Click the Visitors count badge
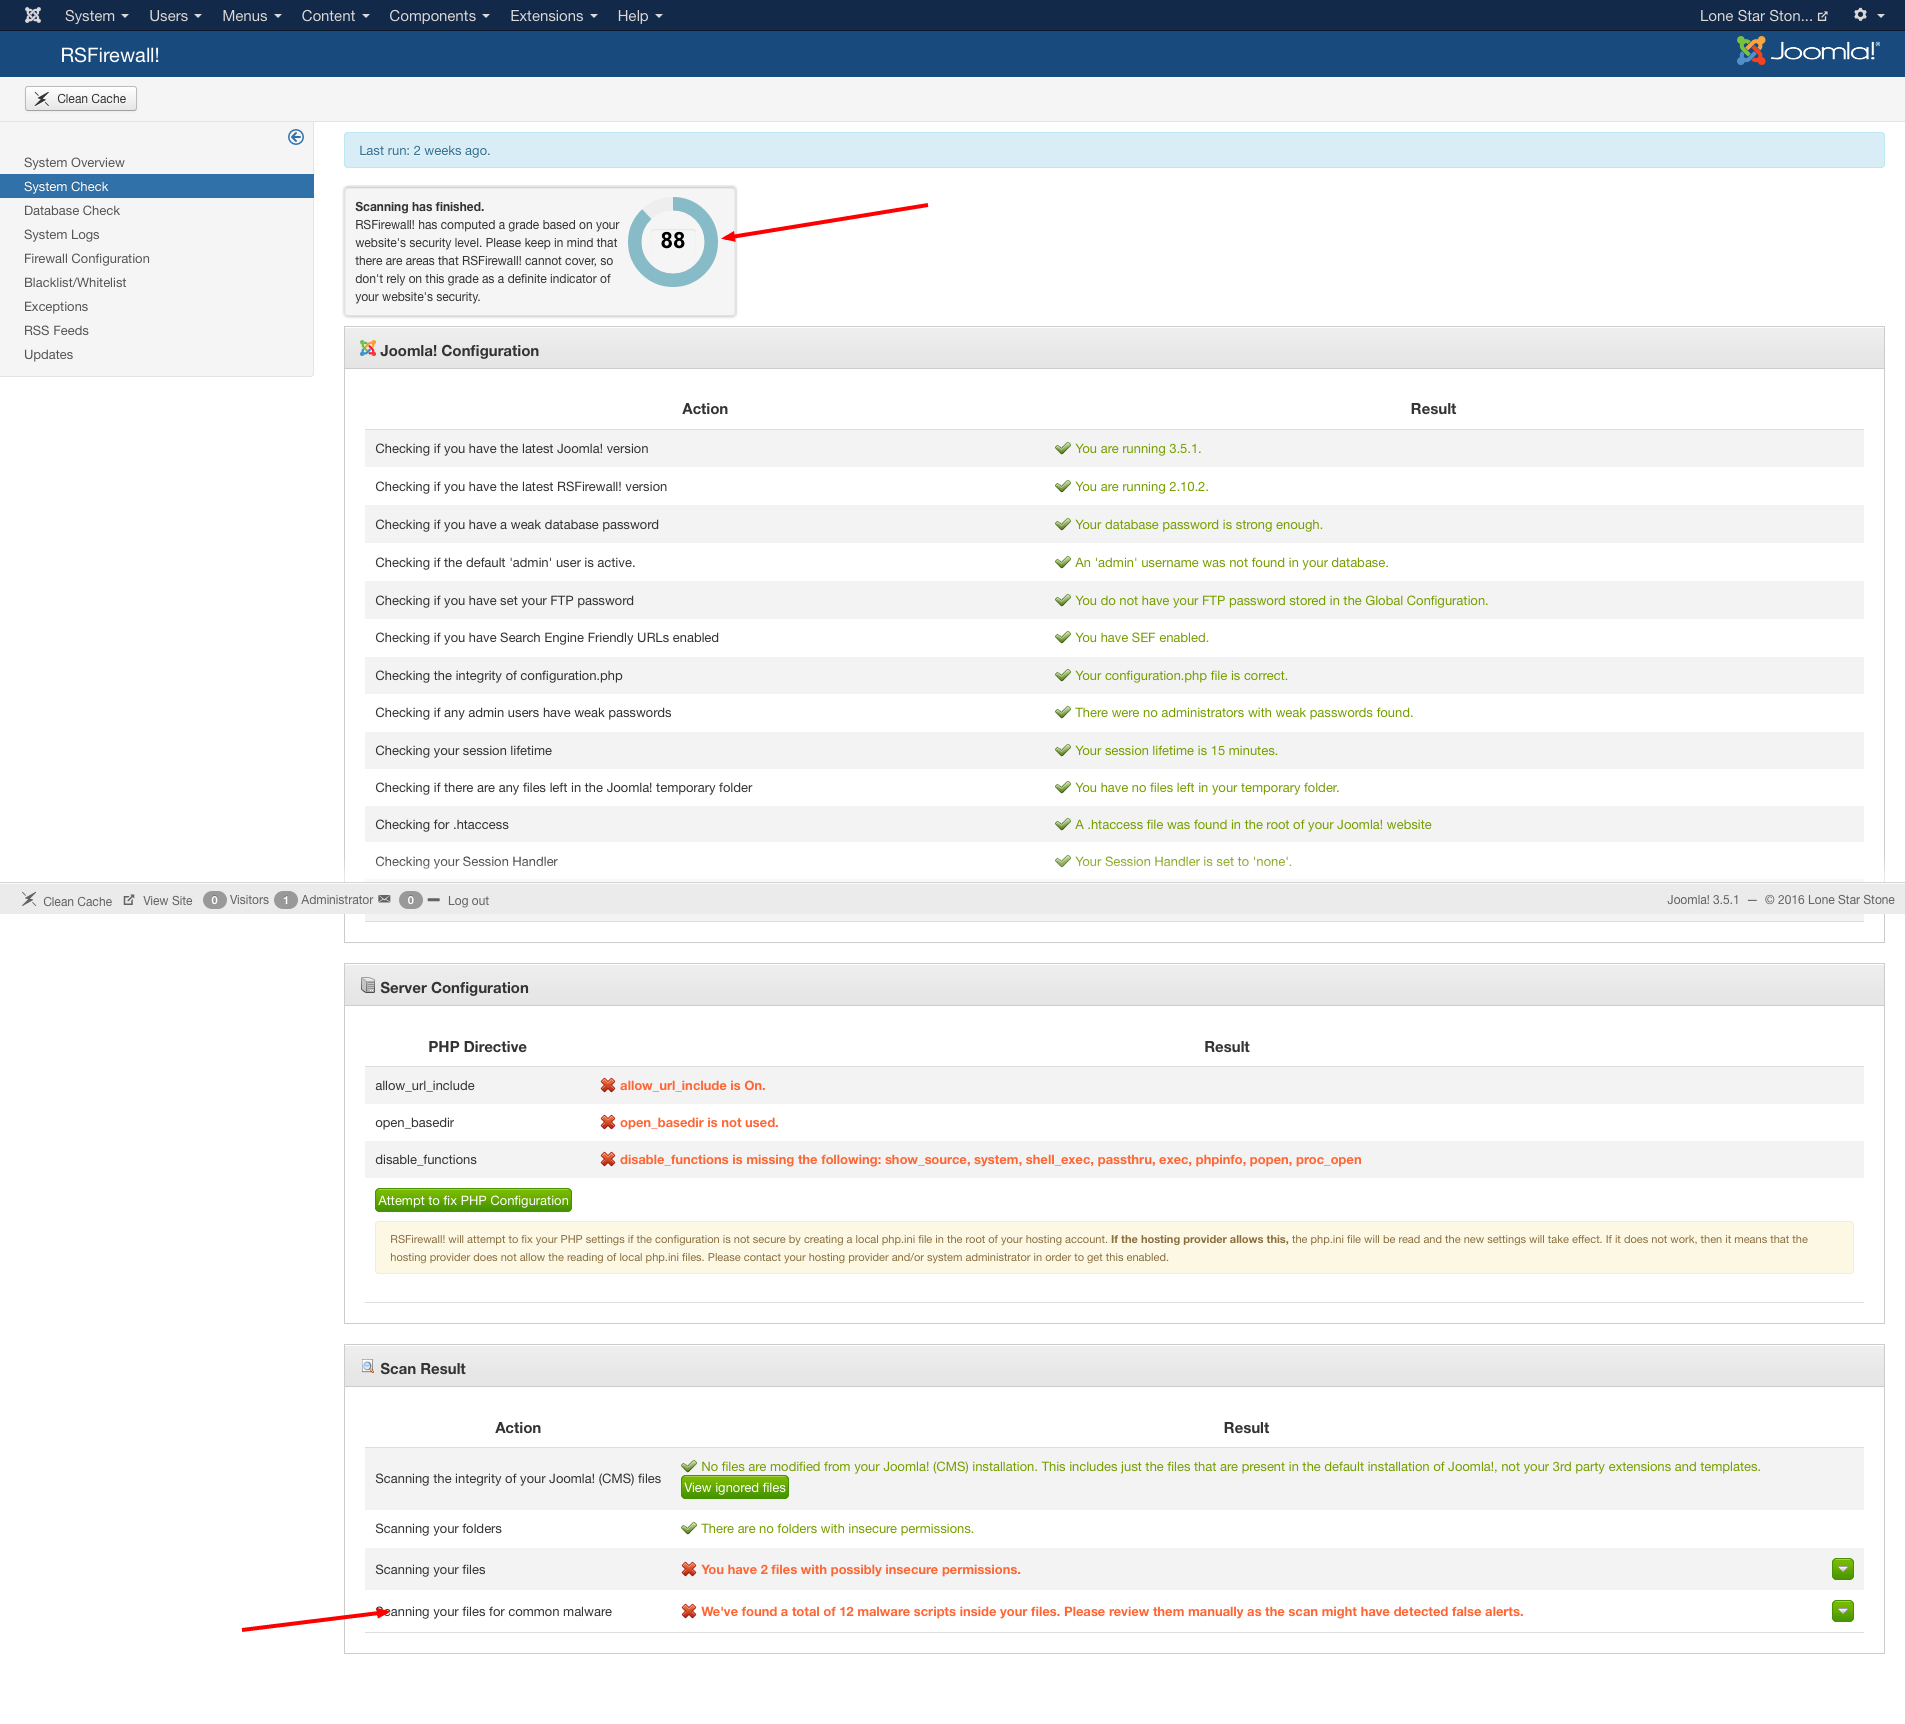Screen dimensions: 1905x1724 (214, 900)
